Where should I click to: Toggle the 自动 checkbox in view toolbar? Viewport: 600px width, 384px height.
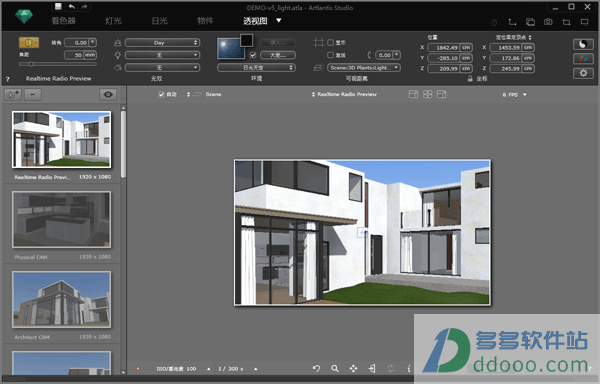161,94
